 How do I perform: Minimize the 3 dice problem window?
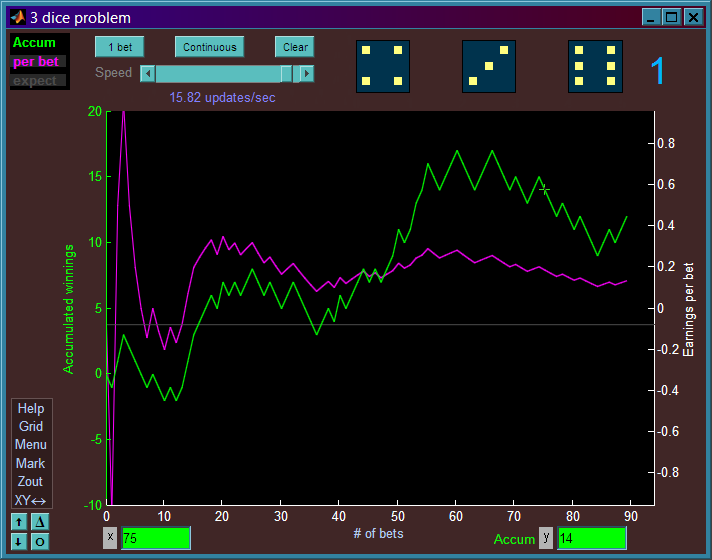[x=651, y=18]
